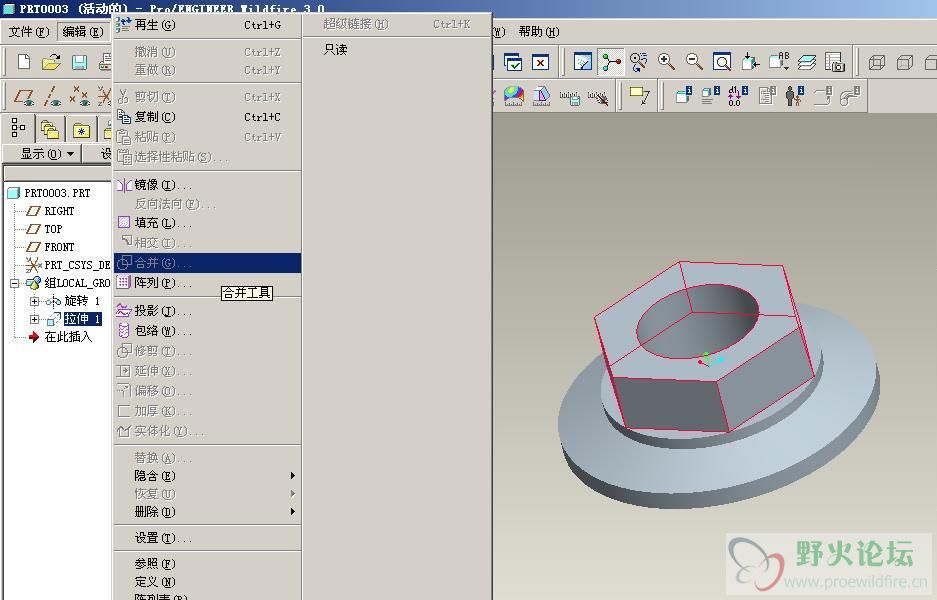Save the model with the floppy disk icon

tap(79, 62)
